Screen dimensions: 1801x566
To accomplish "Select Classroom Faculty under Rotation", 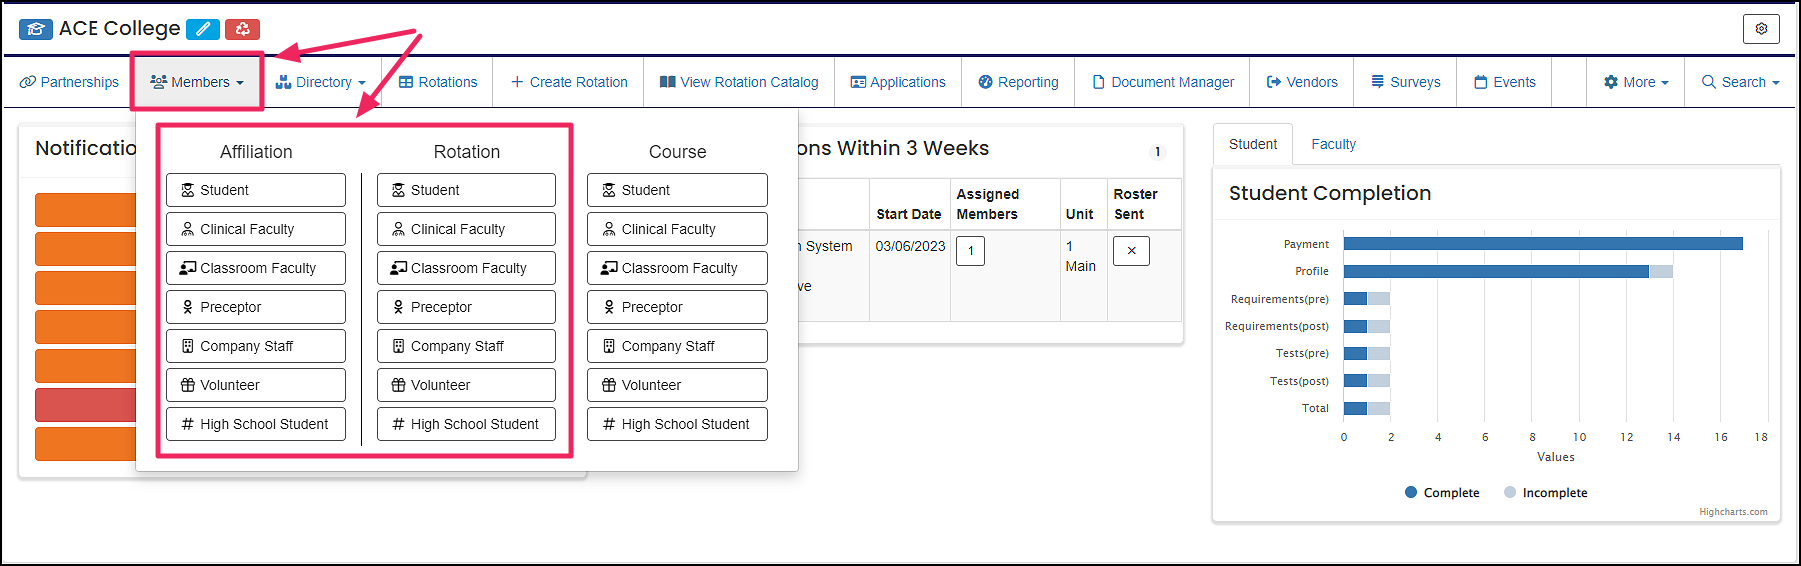I will (466, 268).
